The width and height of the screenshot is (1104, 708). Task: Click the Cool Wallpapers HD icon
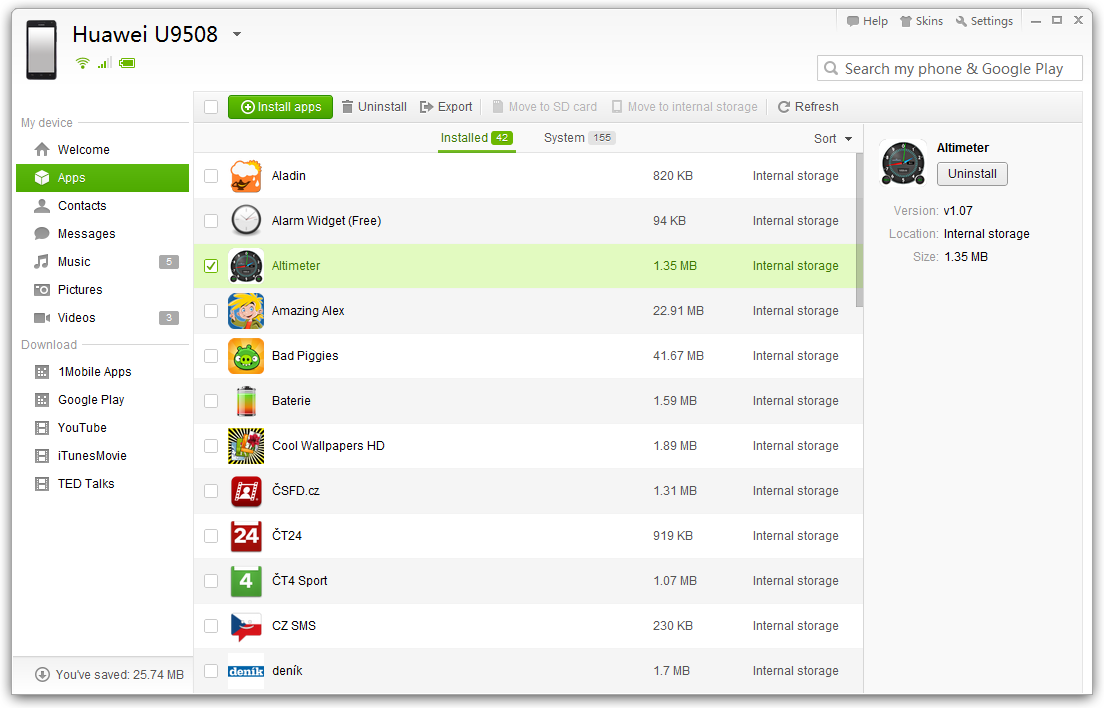246,446
